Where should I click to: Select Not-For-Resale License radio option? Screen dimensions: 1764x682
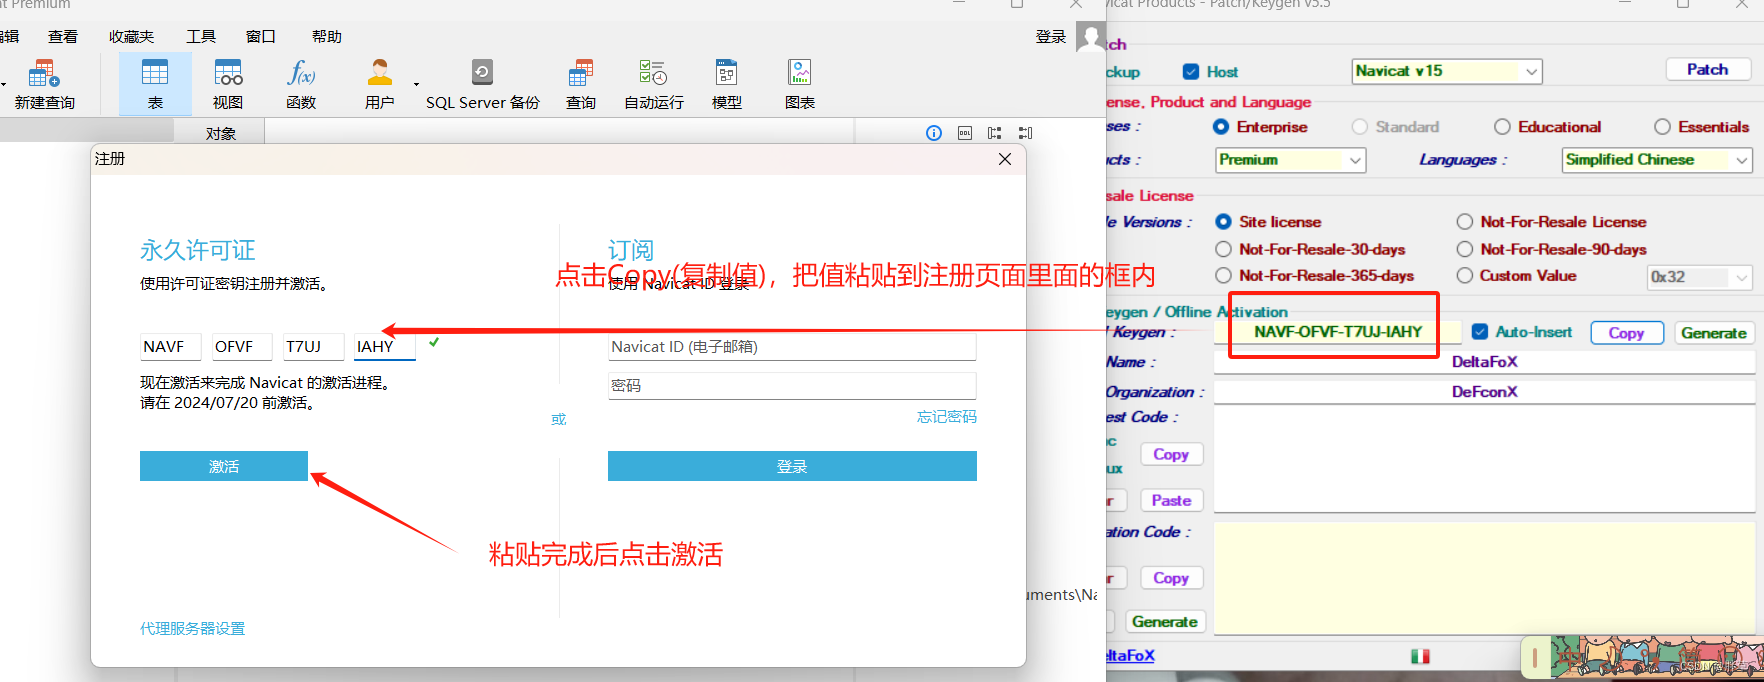(1465, 222)
